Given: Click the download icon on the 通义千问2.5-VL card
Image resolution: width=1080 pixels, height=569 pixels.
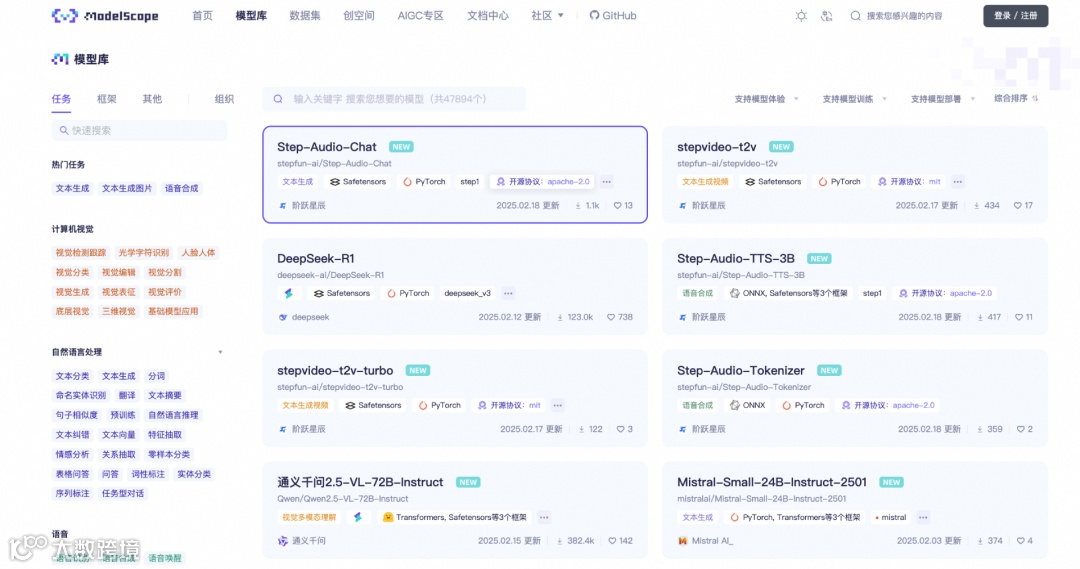Looking at the screenshot, I should pyautogui.click(x=559, y=541).
